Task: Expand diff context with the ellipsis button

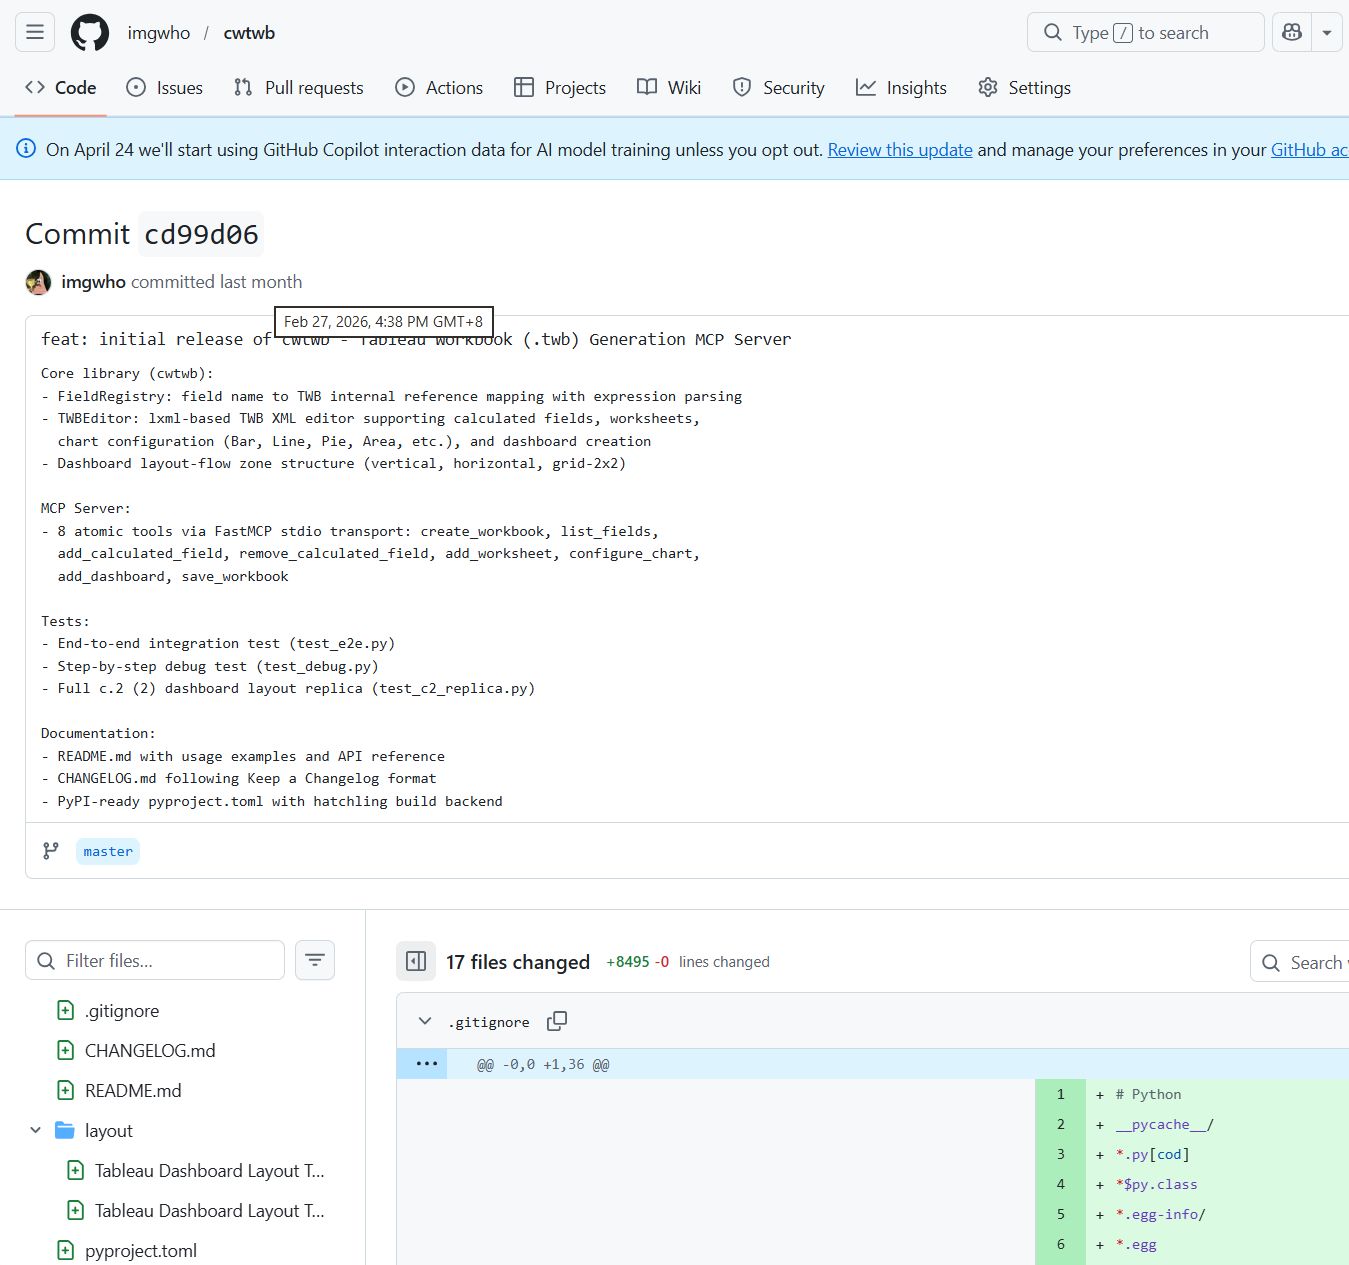Action: tap(427, 1063)
